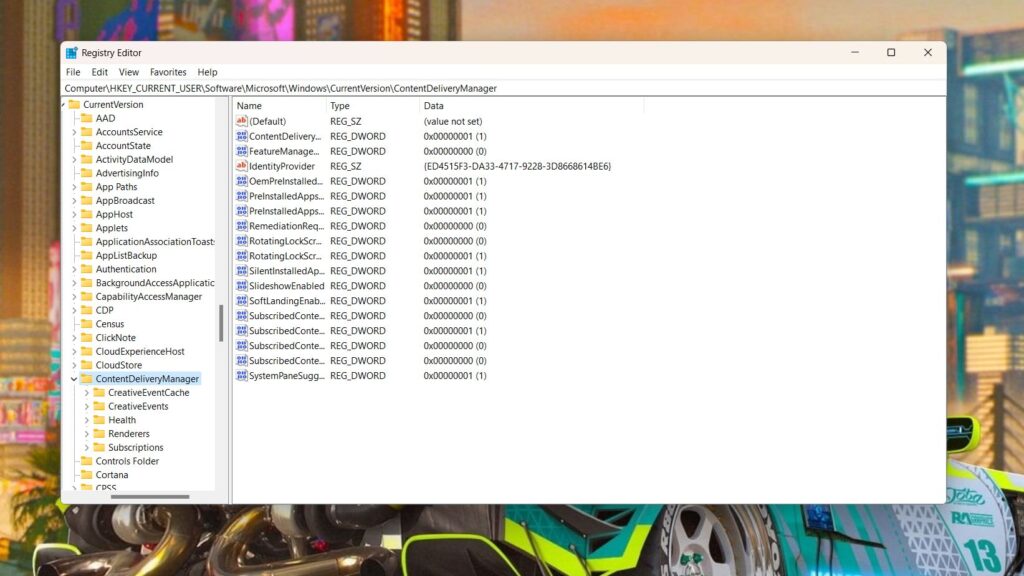Click the Cortana folder icon
The image size is (1024, 576).
coord(86,475)
